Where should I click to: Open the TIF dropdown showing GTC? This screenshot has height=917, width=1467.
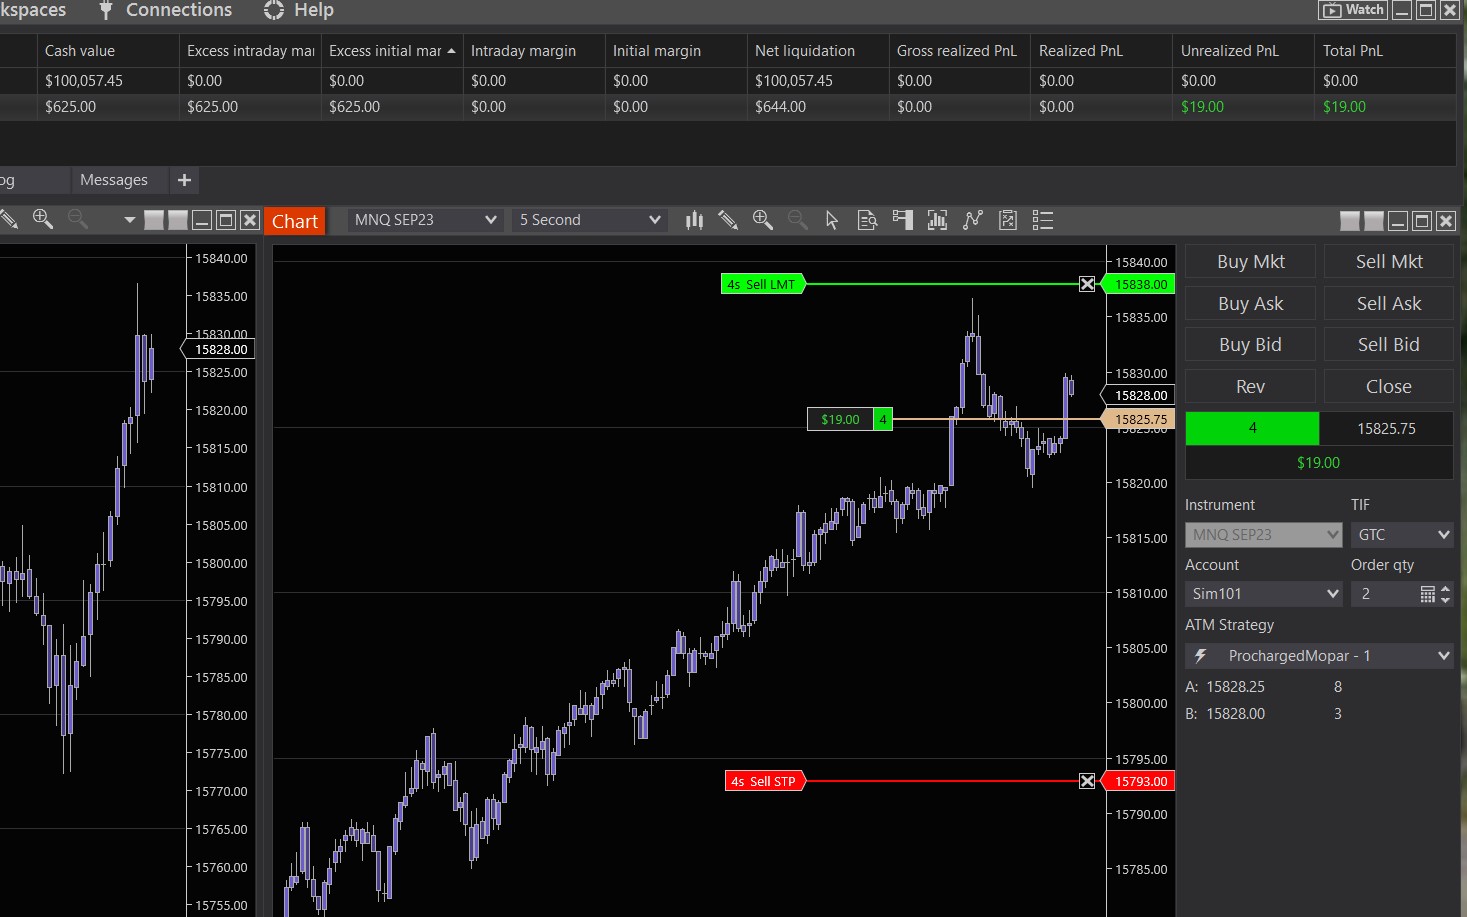click(1402, 535)
